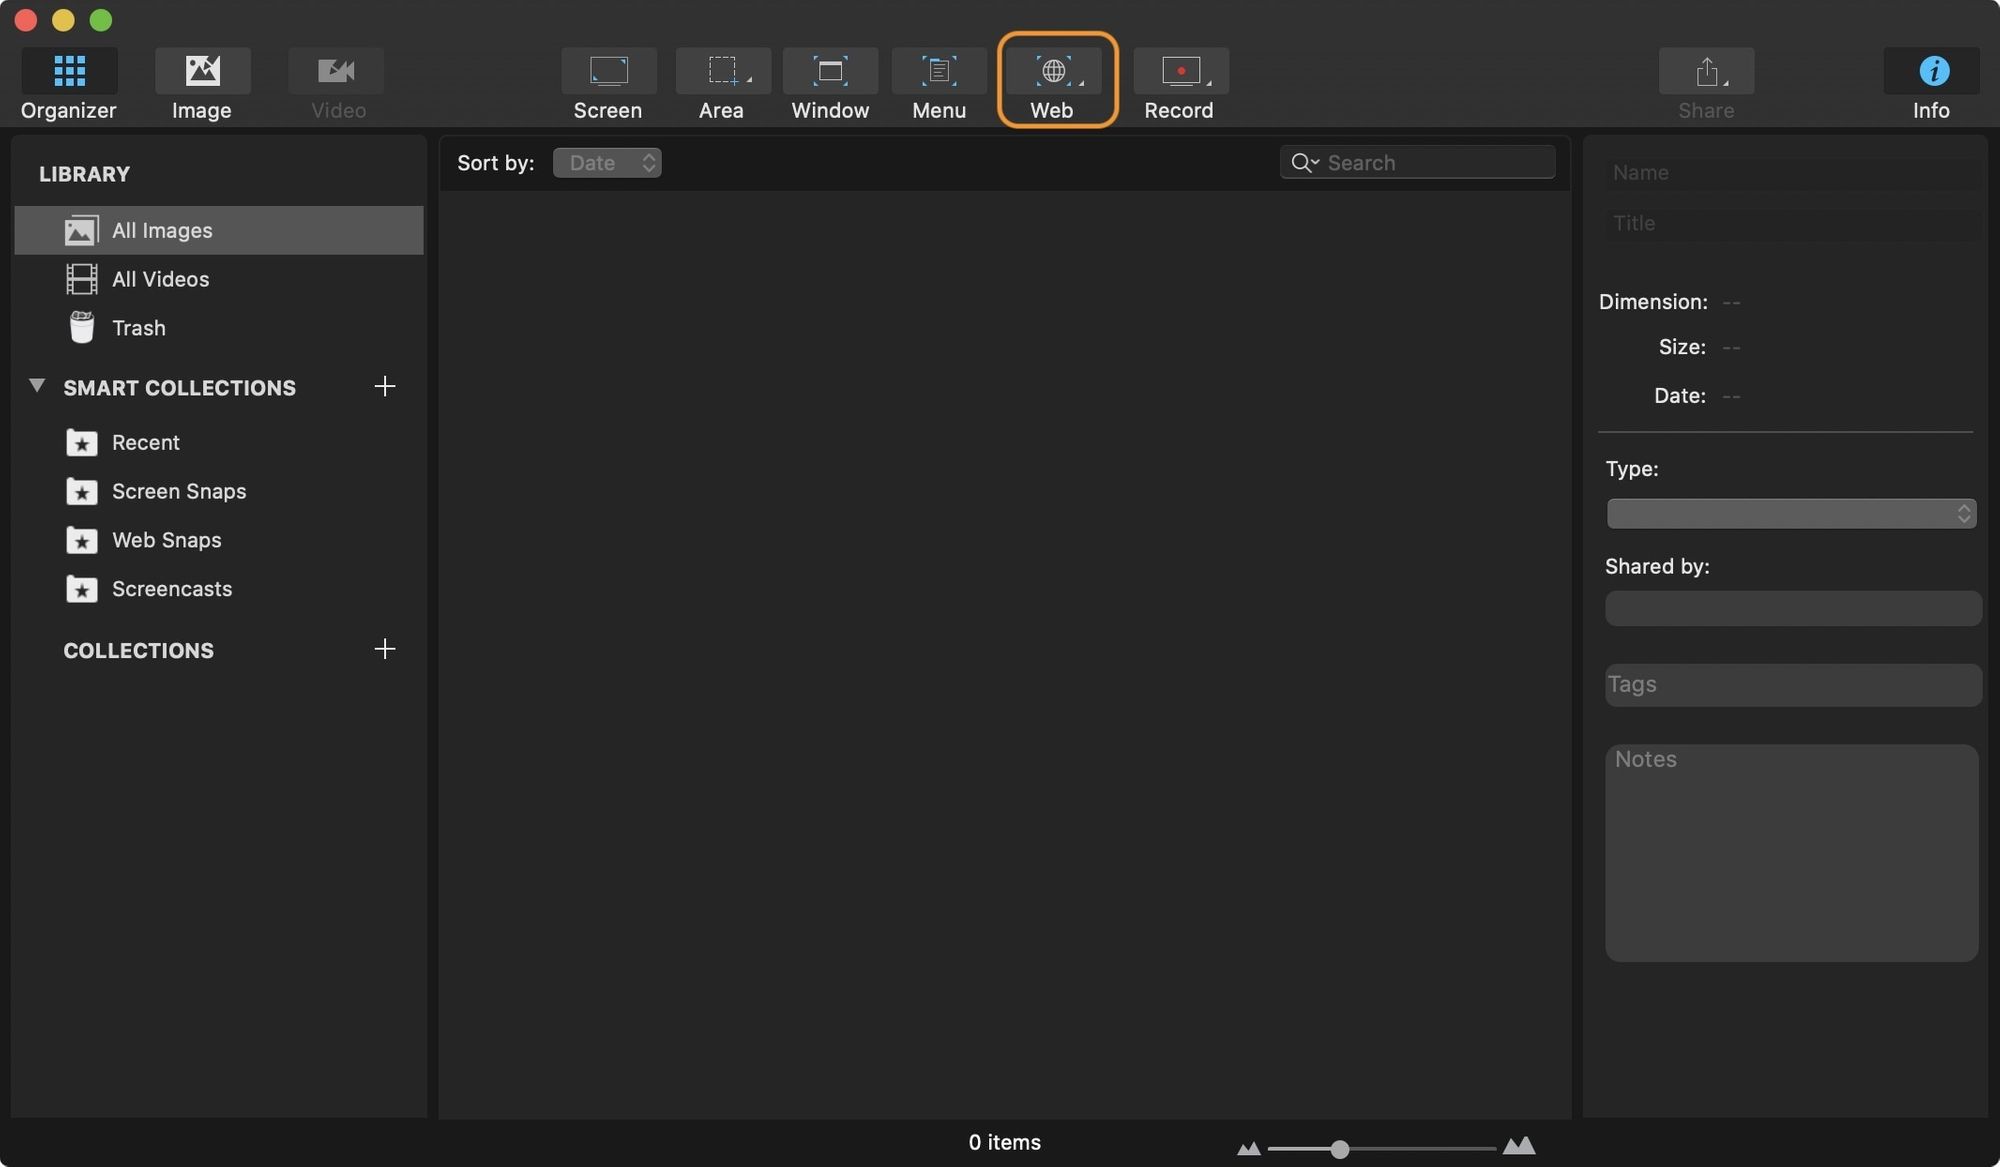Add a new collection with plus button
The height and width of the screenshot is (1167, 2000).
(x=384, y=649)
